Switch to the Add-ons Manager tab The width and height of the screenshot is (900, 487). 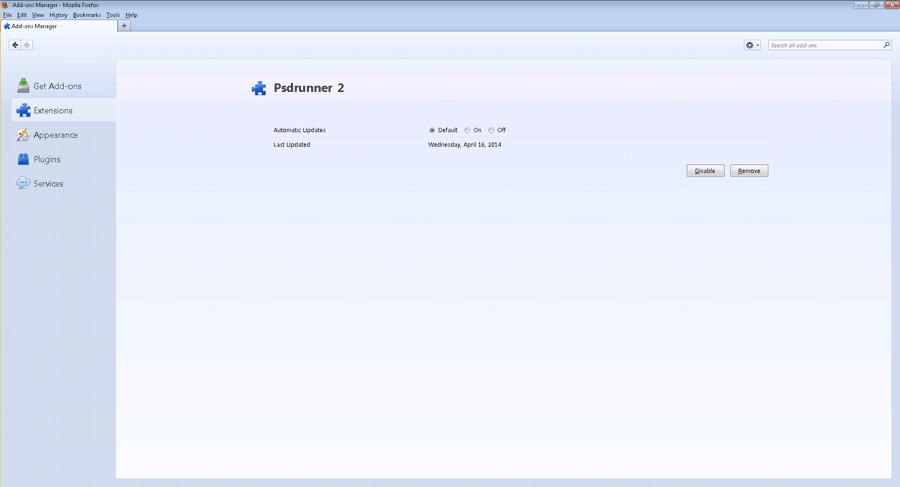click(58, 26)
